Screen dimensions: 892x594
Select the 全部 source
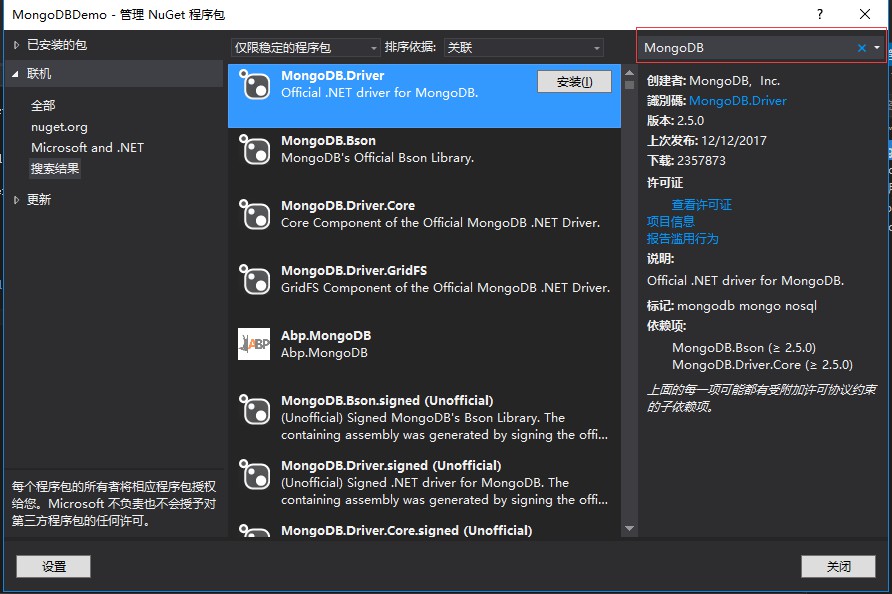coord(43,106)
